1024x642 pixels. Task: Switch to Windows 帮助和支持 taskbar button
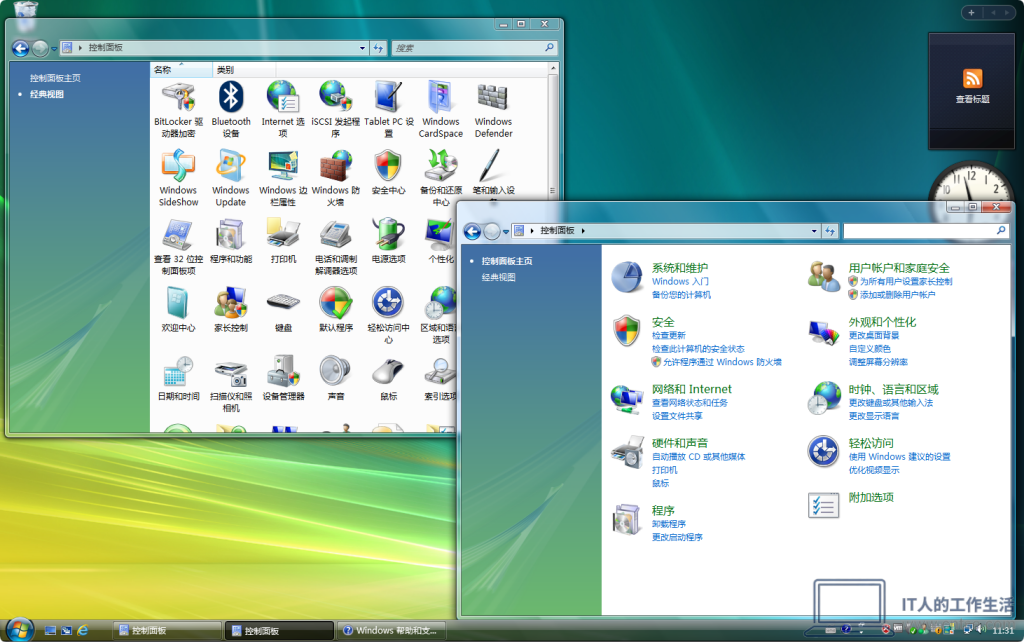392,631
